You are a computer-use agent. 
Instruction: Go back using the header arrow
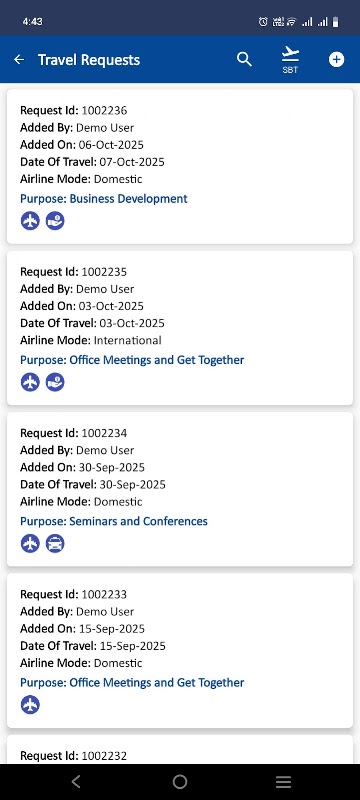tap(19, 60)
